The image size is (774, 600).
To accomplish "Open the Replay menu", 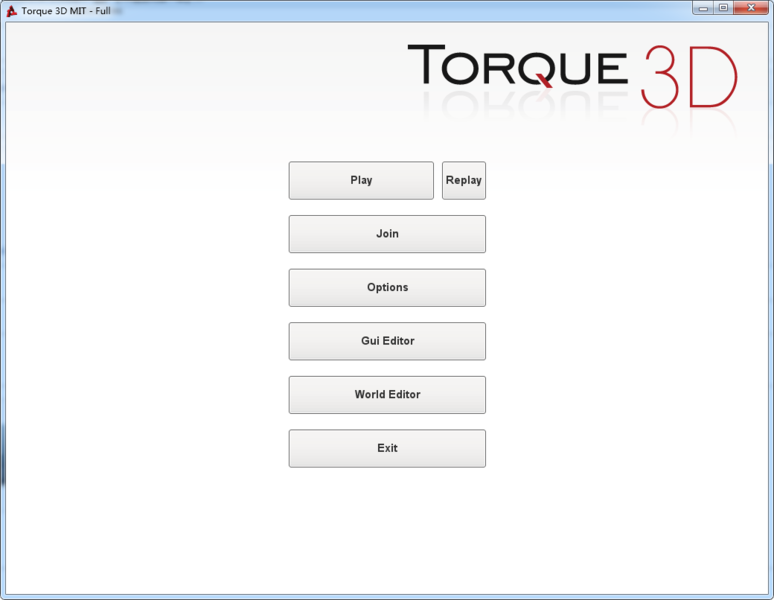I will [464, 181].
